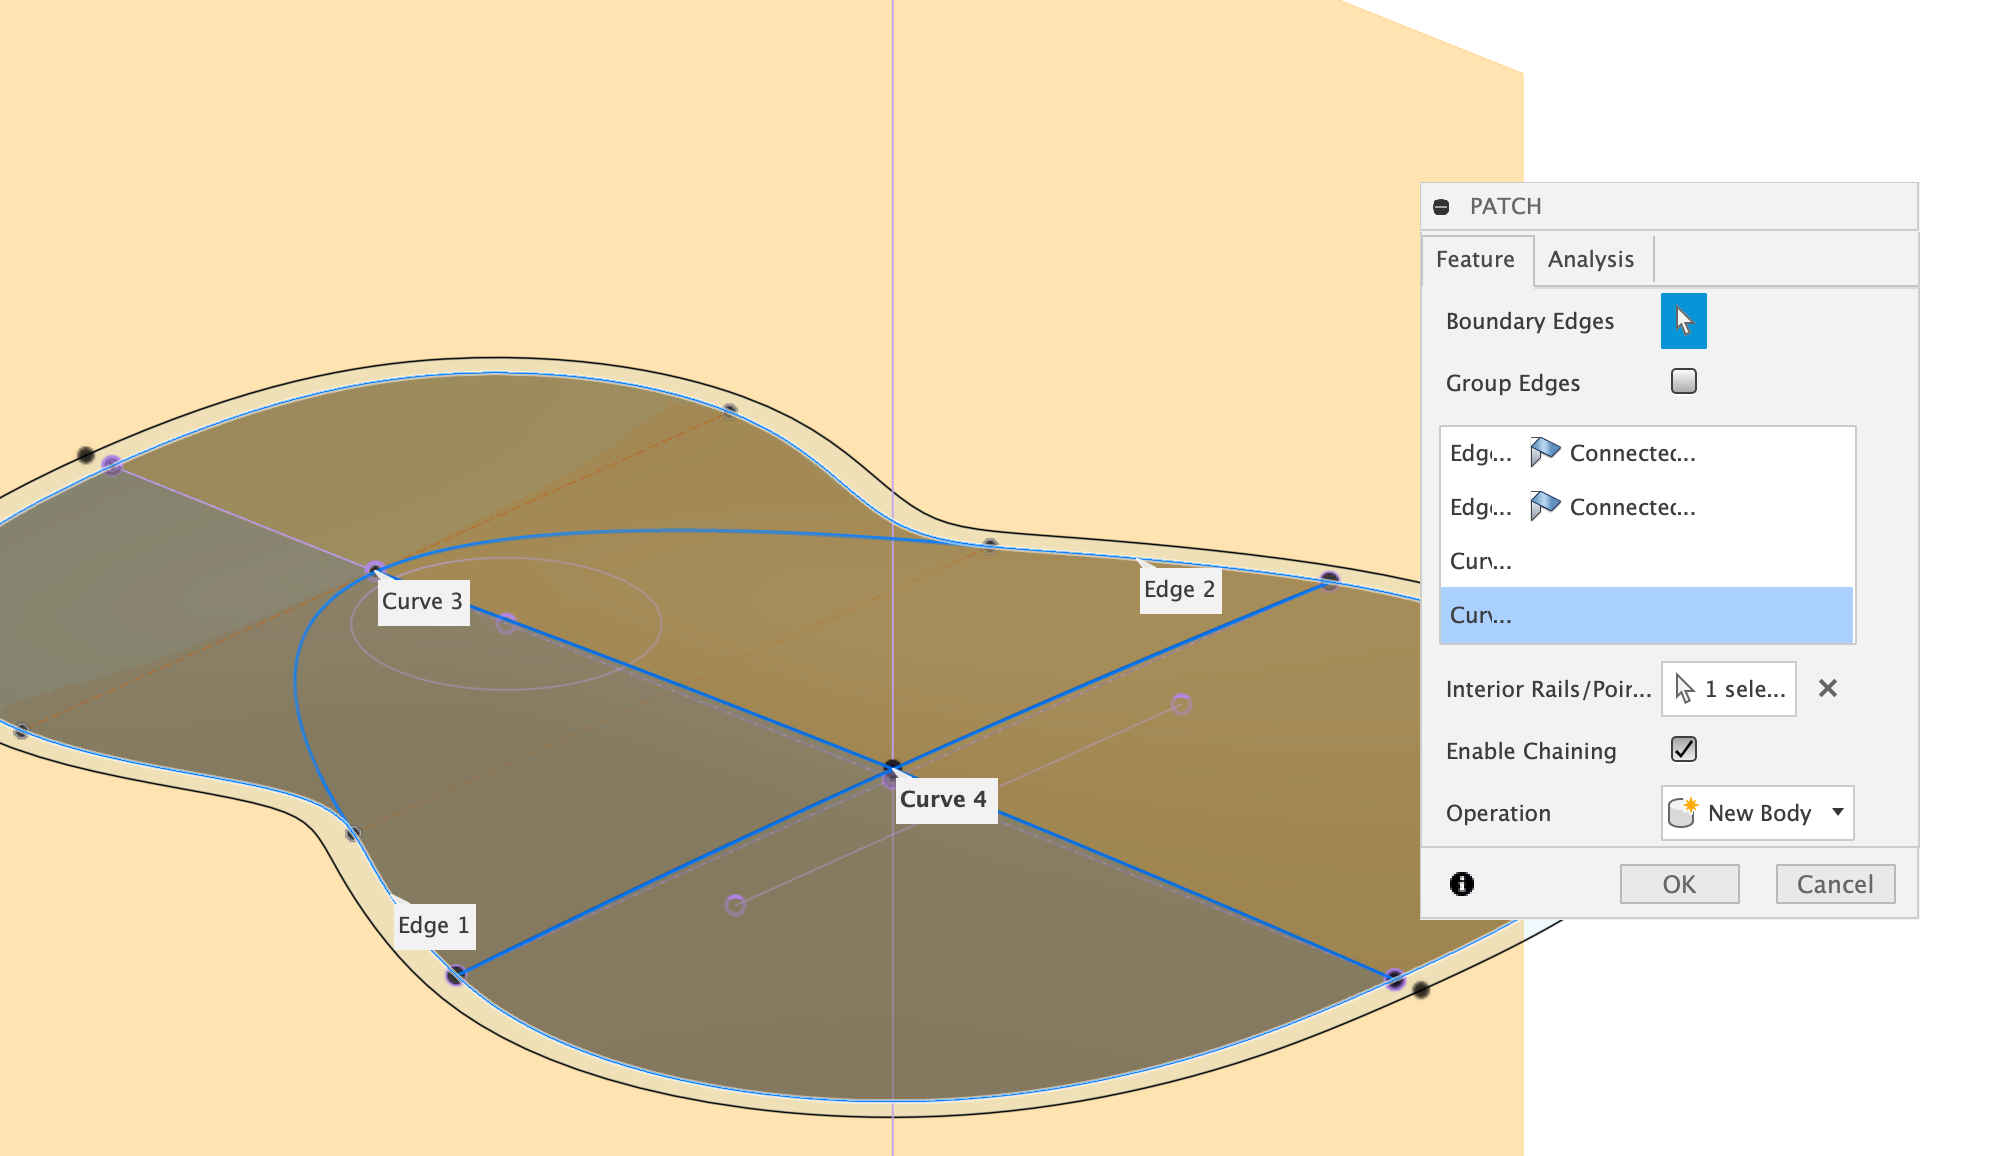Select the Feature tab
The height and width of the screenshot is (1156, 2008).
[1475, 260]
